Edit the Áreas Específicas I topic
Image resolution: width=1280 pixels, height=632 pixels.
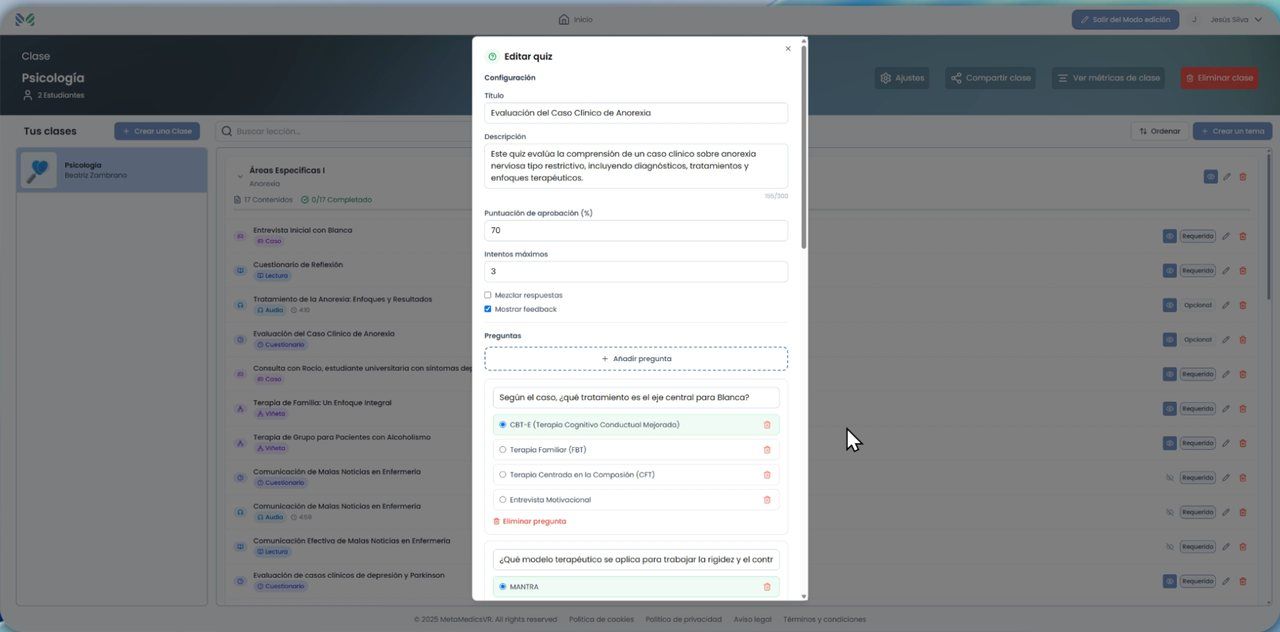(1227, 177)
